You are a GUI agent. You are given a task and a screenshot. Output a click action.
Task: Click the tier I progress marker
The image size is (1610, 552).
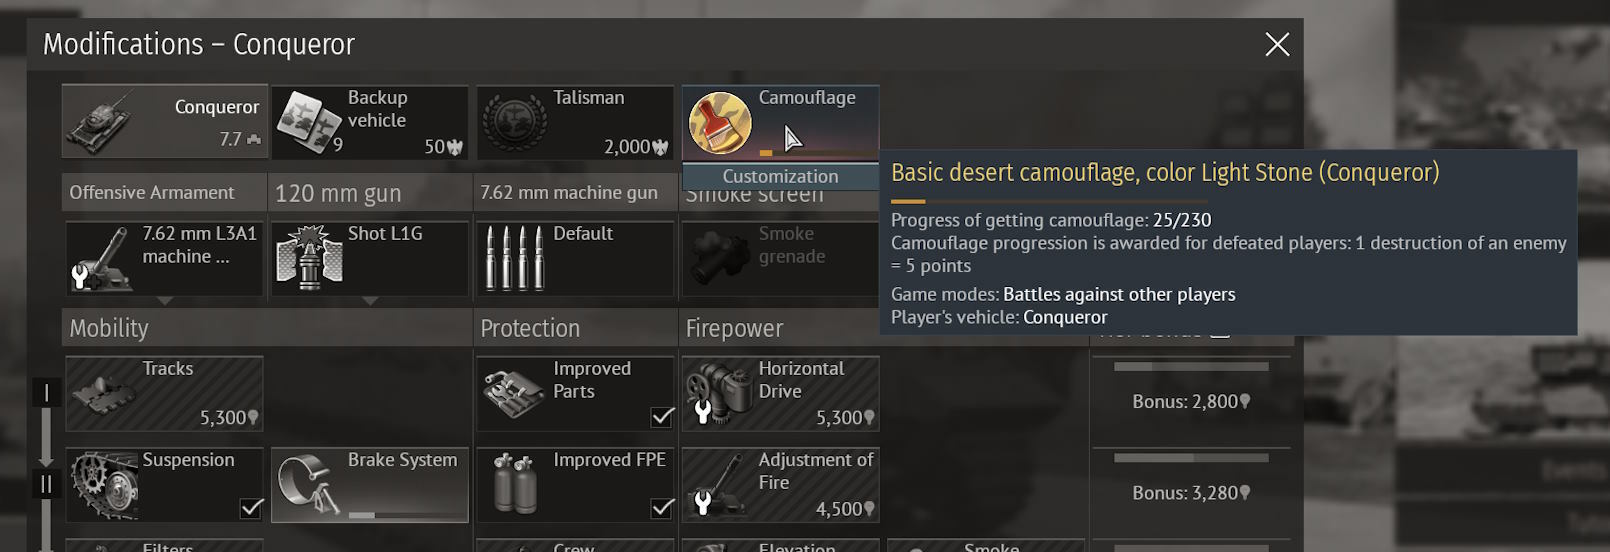point(46,393)
